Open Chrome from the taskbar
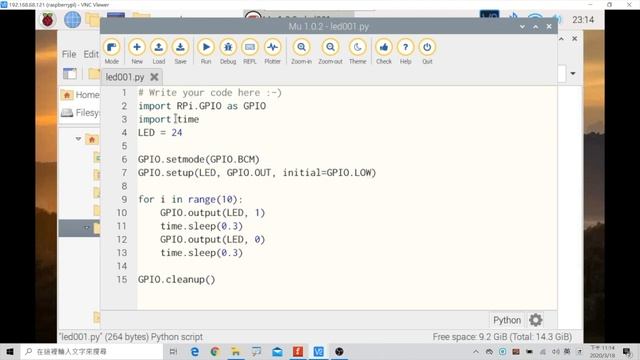Screen dimensions: 640x360 215,351
